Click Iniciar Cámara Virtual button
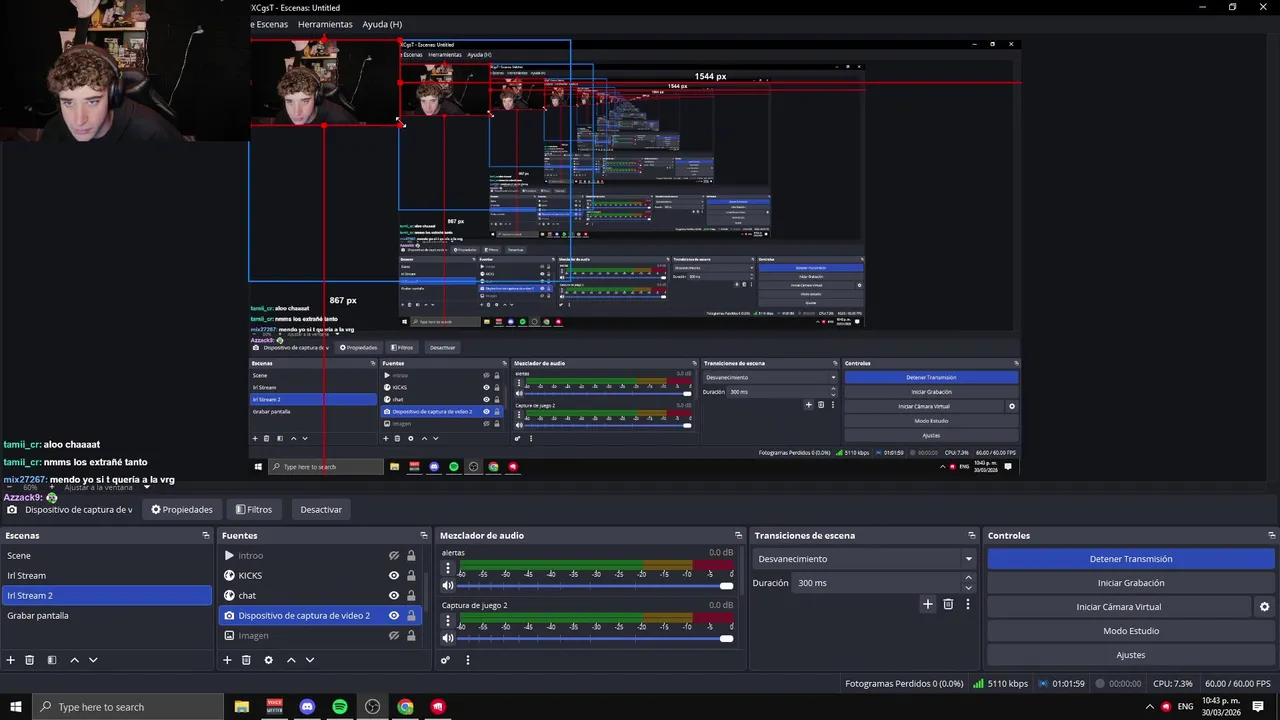This screenshot has height=720, width=1280. pyautogui.click(x=1119, y=607)
